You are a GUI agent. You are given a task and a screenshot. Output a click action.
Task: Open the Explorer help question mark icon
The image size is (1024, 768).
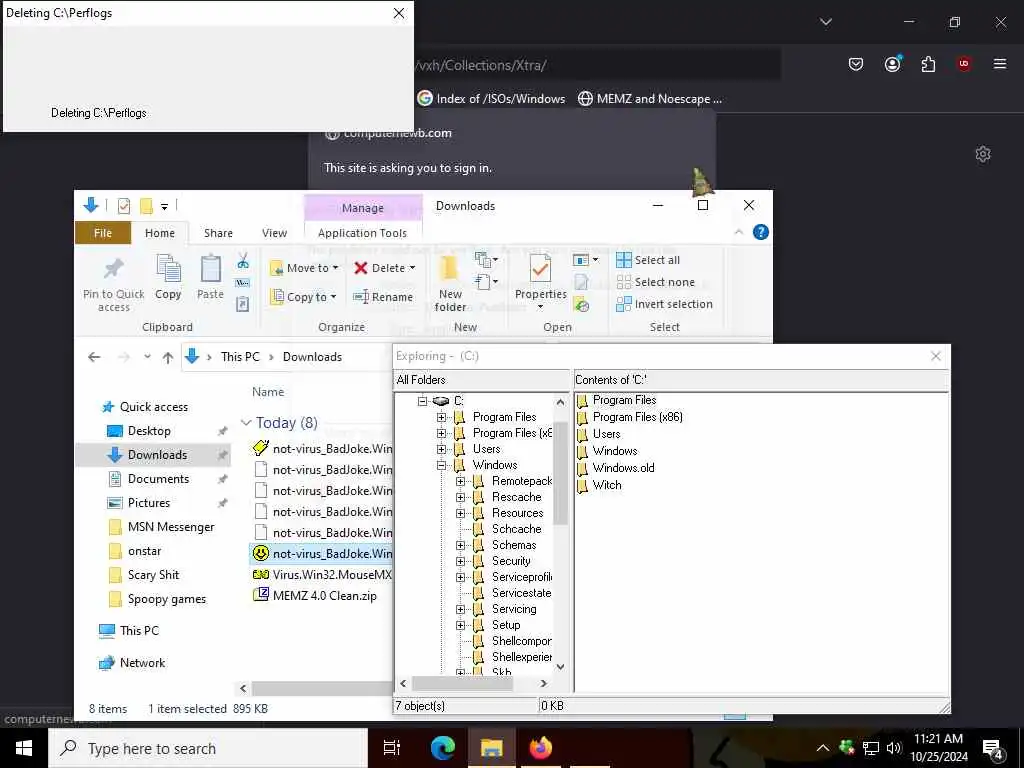pos(760,232)
